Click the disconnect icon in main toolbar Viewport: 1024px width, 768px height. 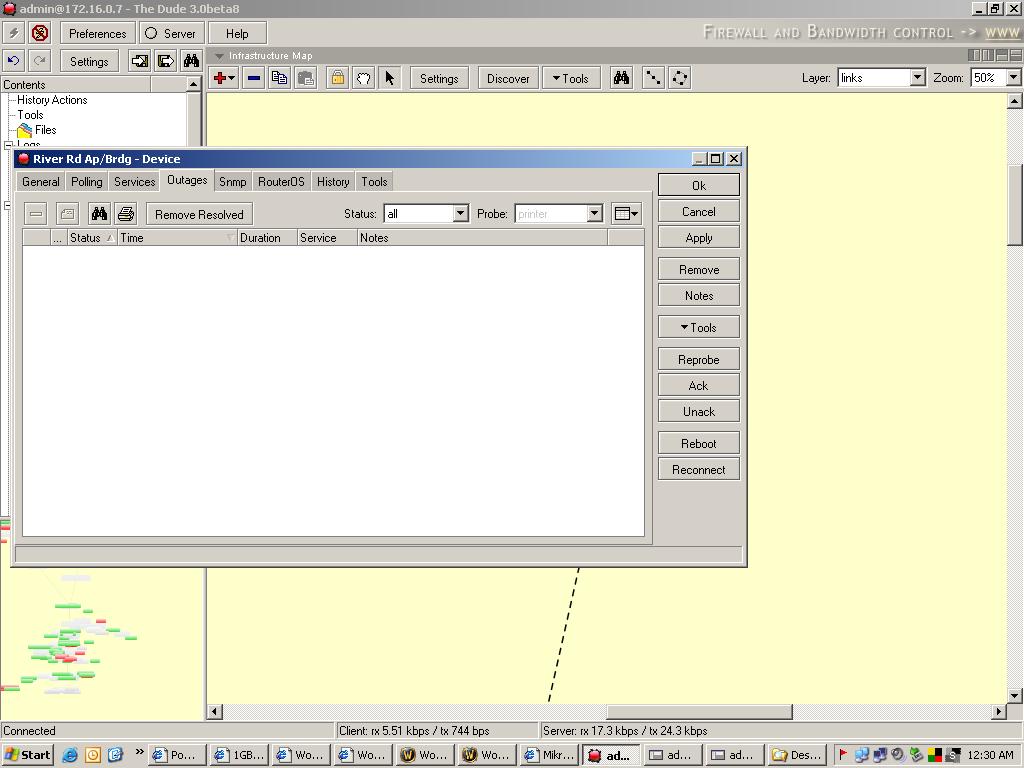39,33
